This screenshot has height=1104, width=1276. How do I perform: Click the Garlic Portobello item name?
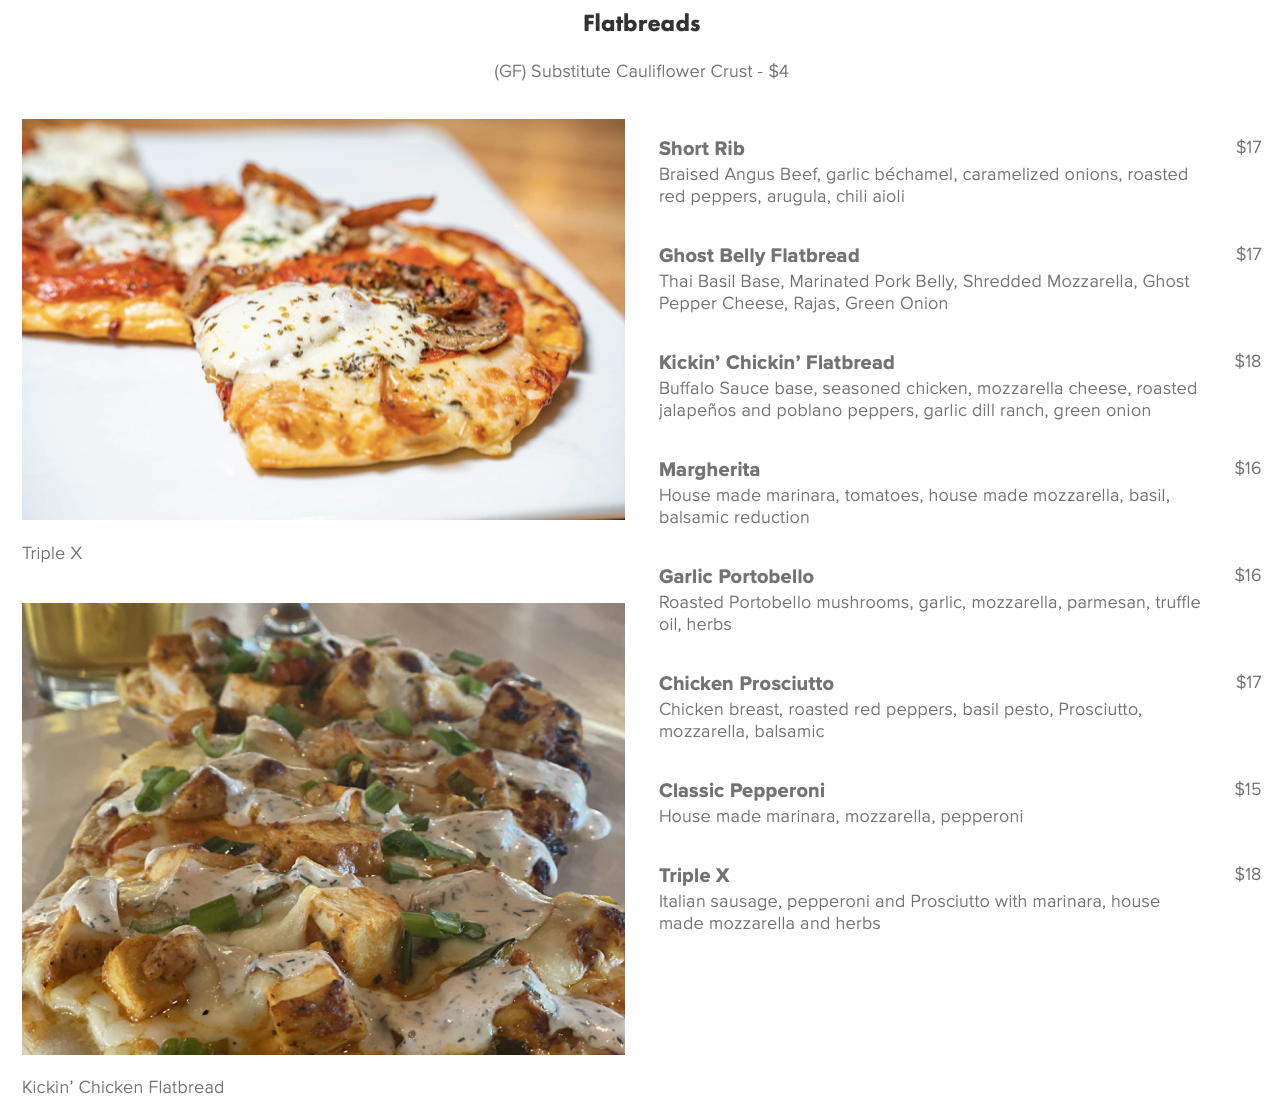[736, 577]
